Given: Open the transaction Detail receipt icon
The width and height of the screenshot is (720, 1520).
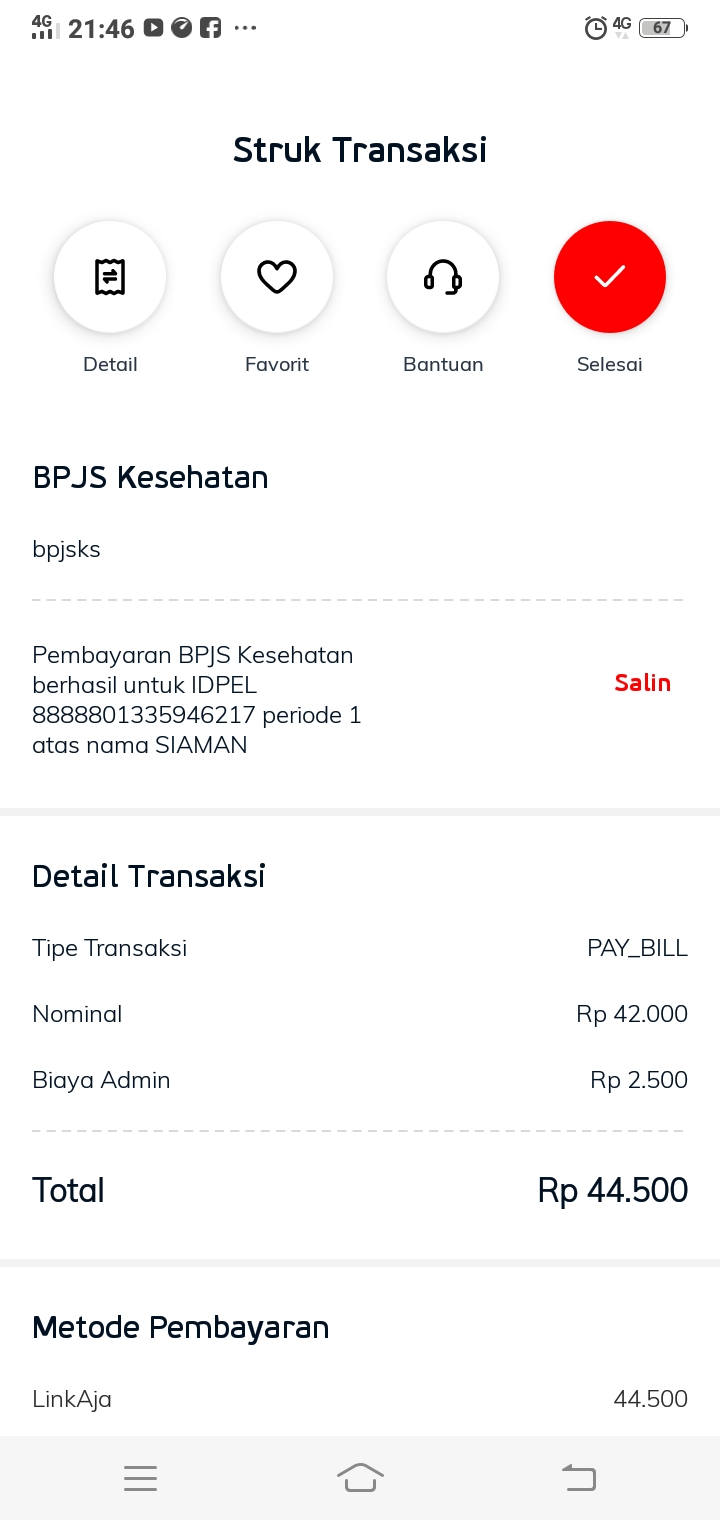Looking at the screenshot, I should point(110,277).
